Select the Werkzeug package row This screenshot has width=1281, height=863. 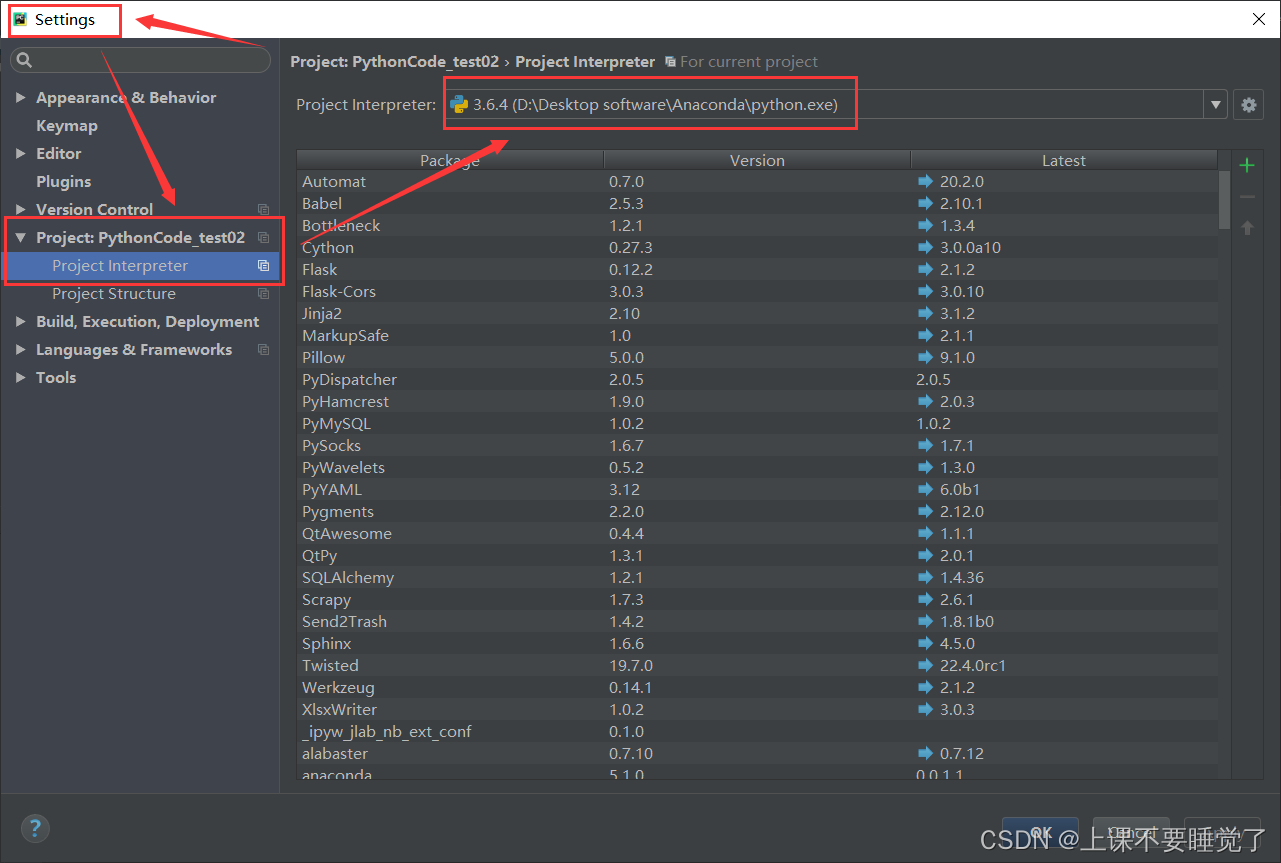(757, 688)
